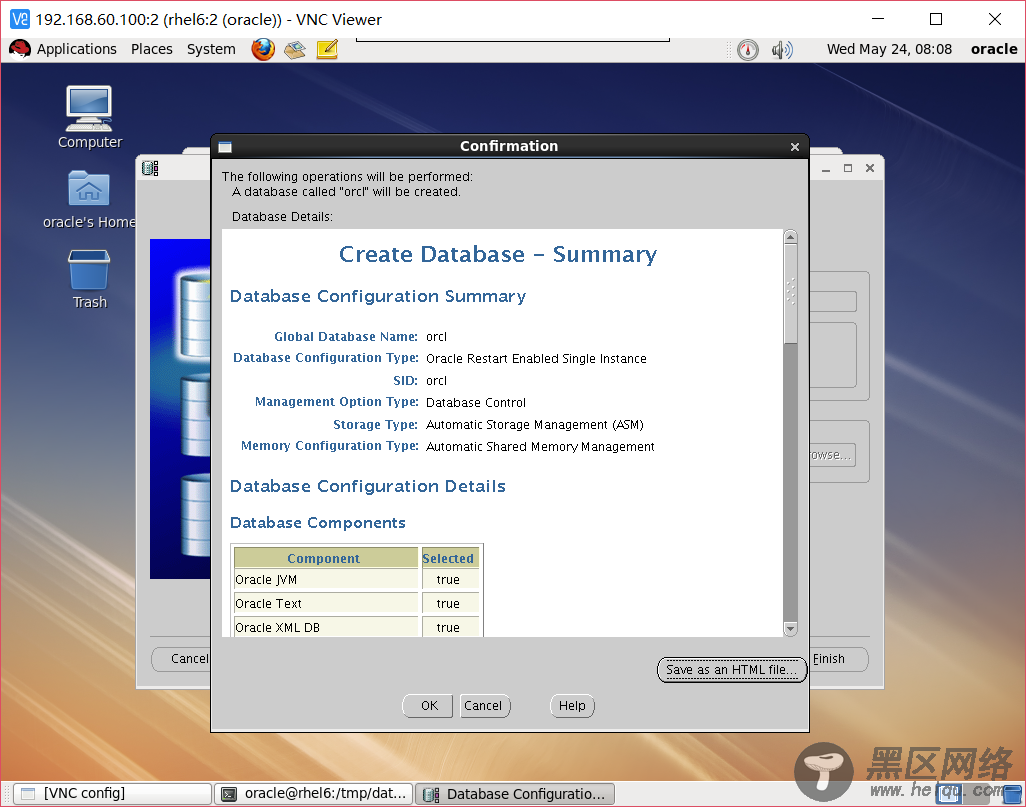
Task: Switch to Database Configuration taskbar window
Action: click(515, 793)
